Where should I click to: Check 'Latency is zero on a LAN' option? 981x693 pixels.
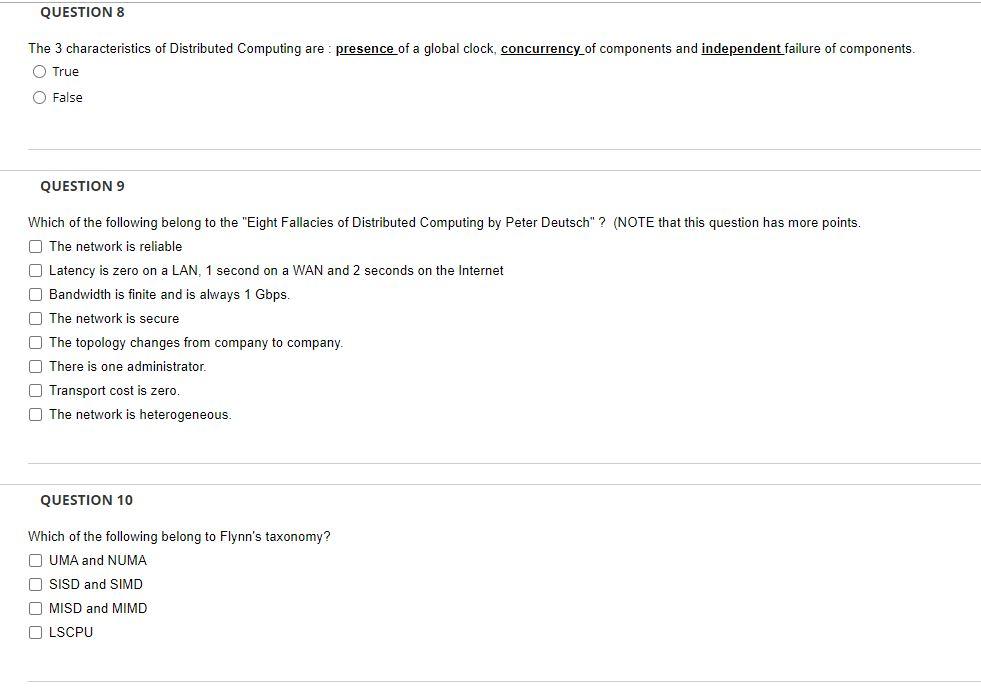point(34,270)
